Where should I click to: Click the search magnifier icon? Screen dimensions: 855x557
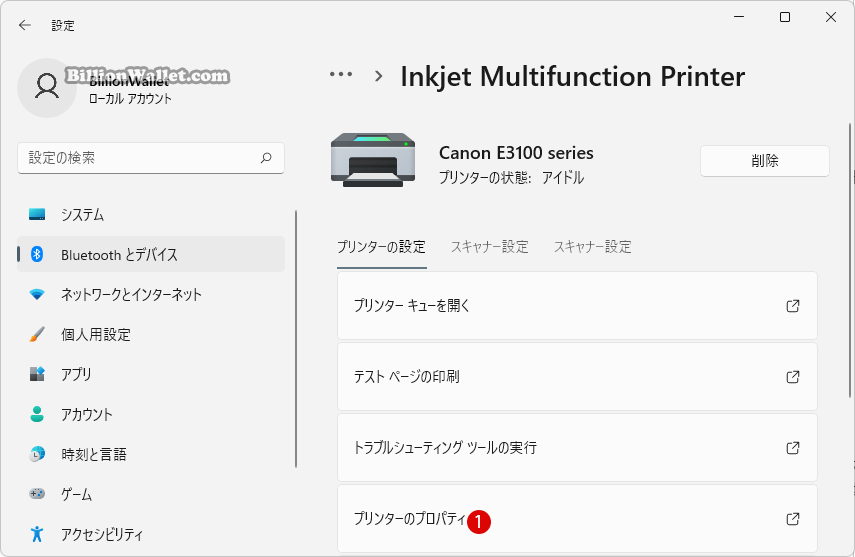266,158
